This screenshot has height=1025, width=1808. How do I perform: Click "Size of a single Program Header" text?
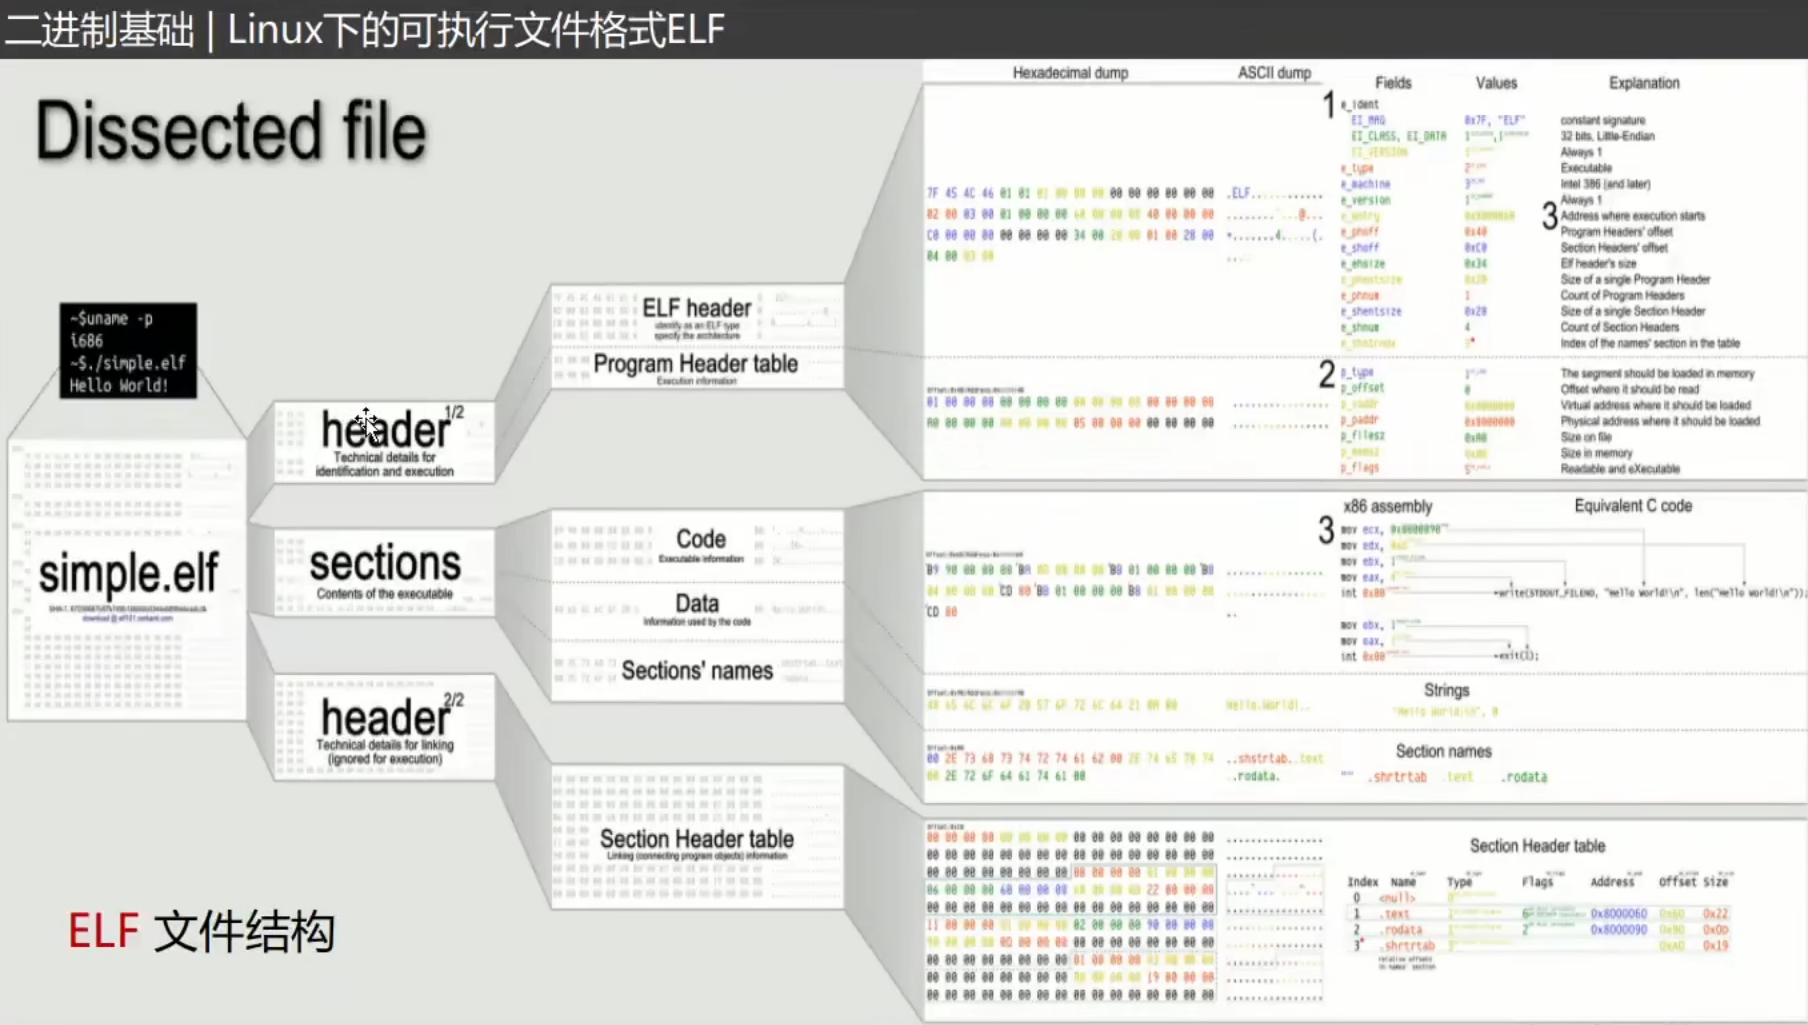(x=1635, y=279)
